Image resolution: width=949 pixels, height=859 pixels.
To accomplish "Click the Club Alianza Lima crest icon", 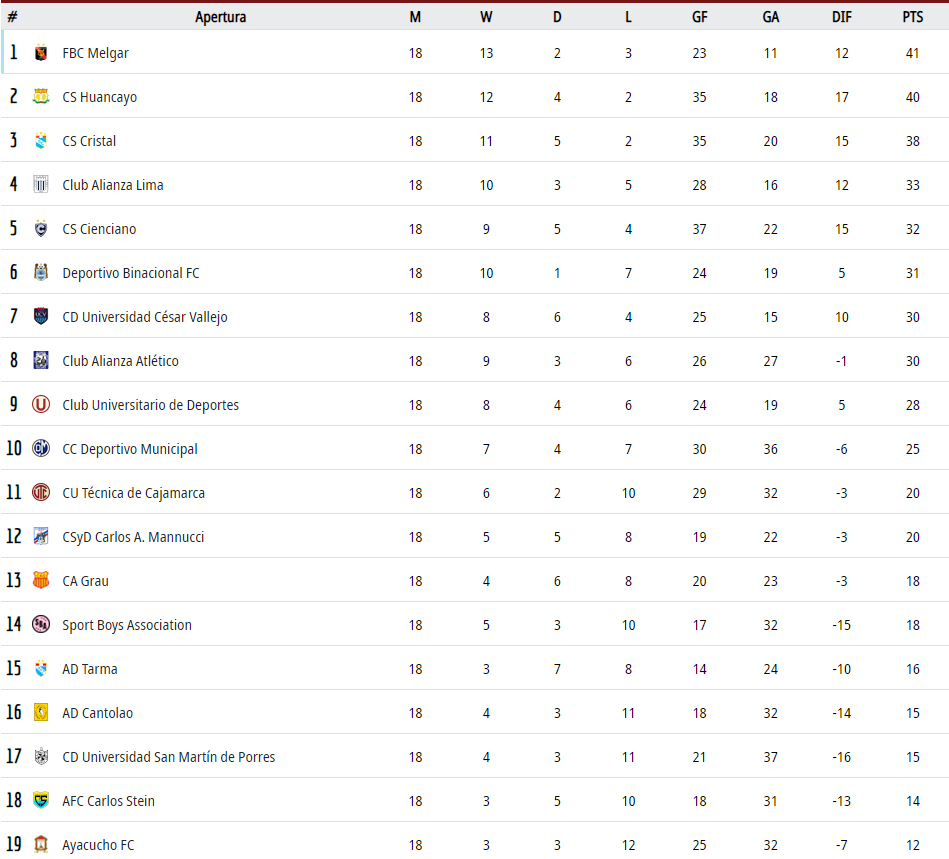I will [41, 185].
